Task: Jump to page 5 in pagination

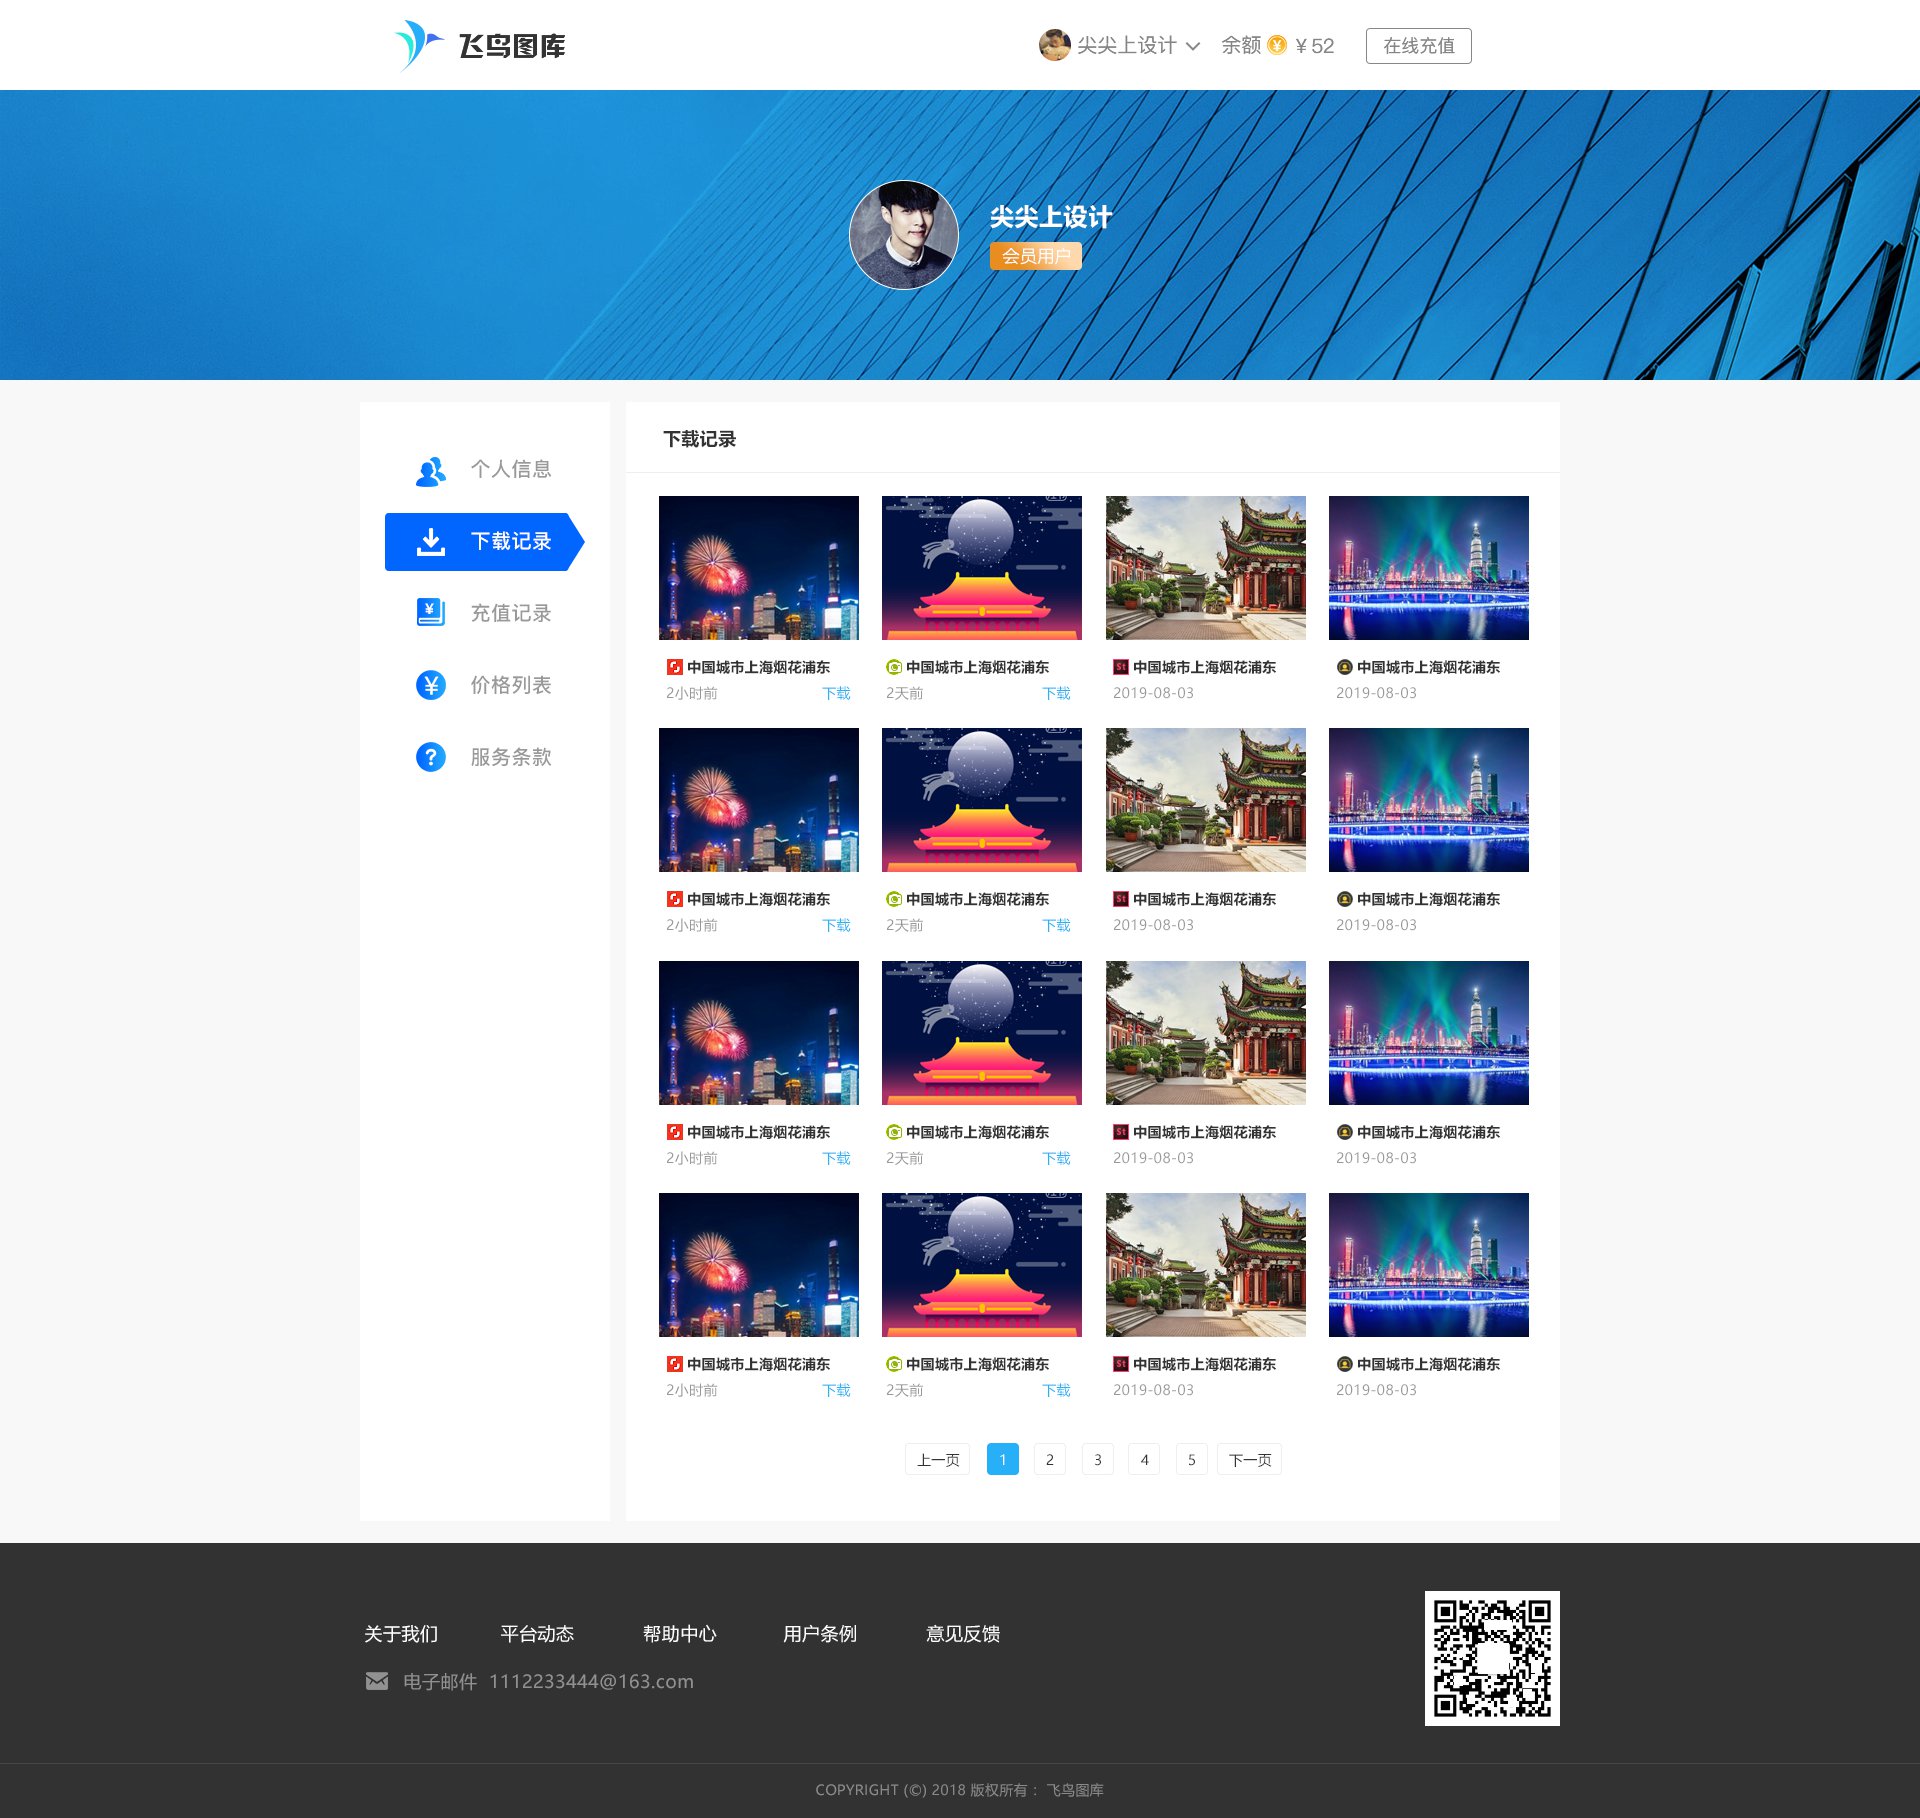Action: tap(1192, 1459)
